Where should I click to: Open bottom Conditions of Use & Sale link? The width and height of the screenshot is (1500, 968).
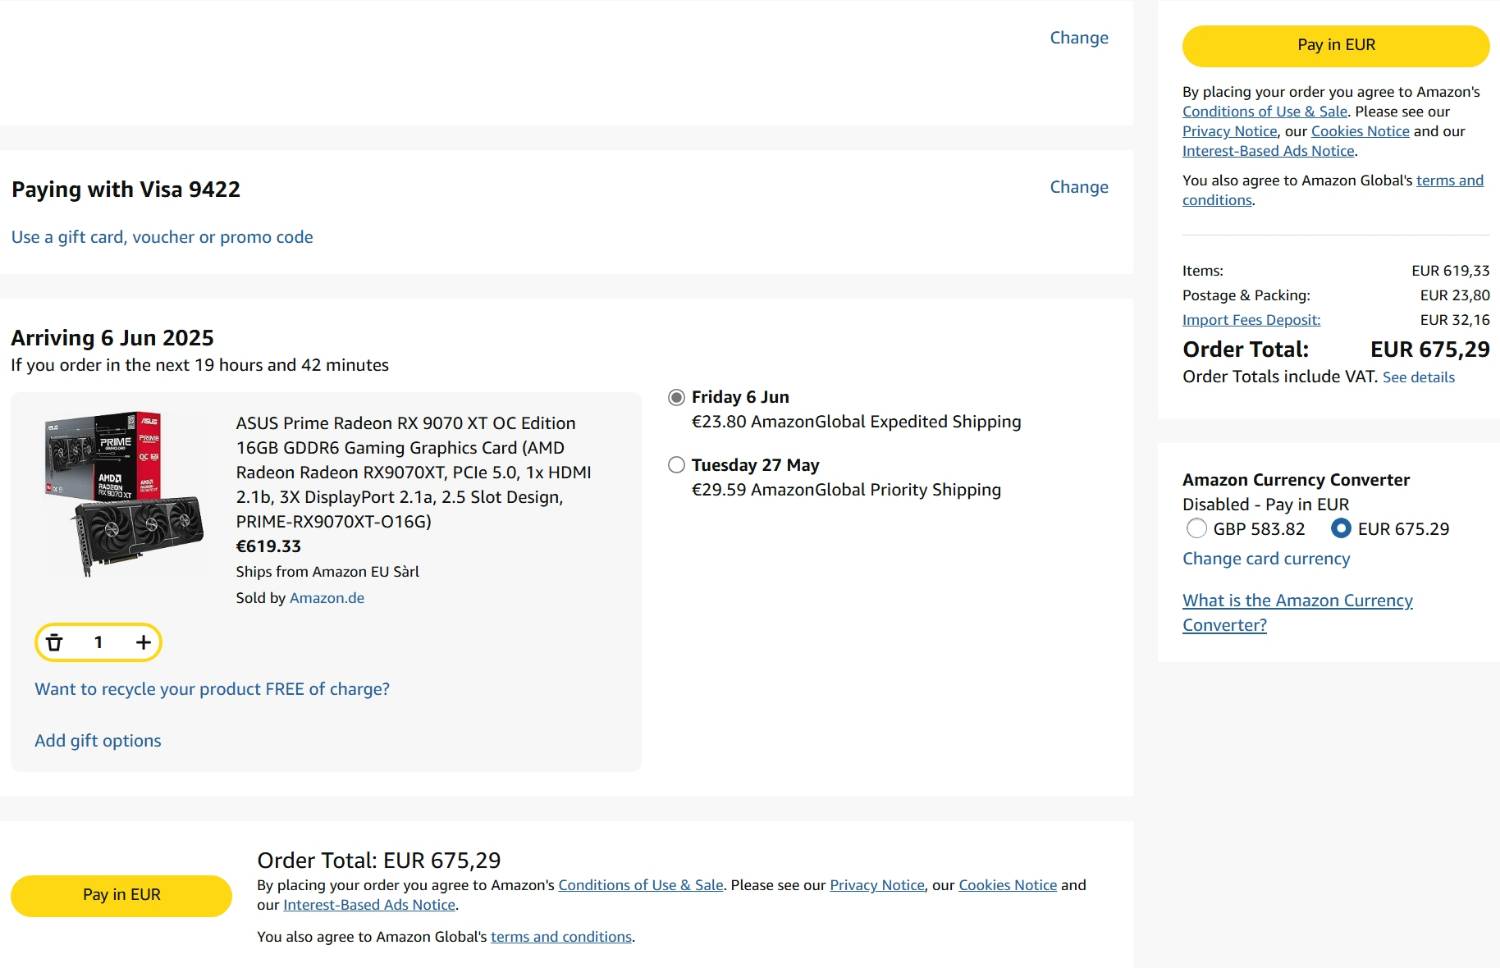coord(641,885)
